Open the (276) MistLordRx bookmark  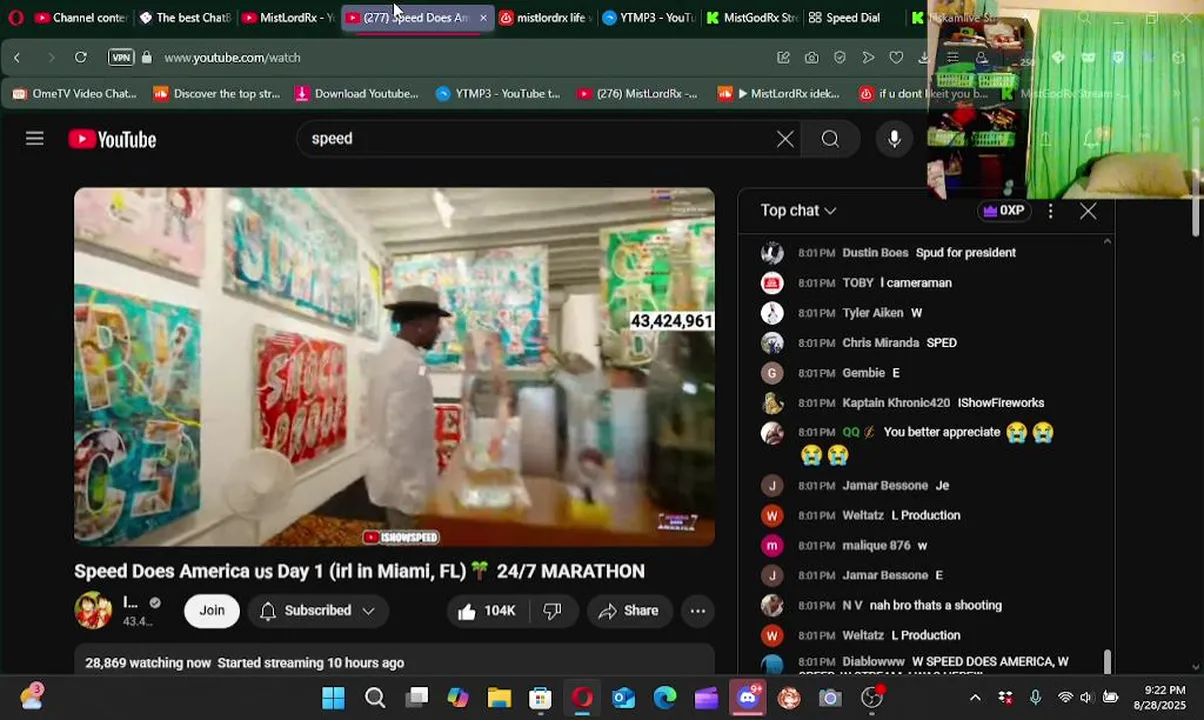(638, 94)
